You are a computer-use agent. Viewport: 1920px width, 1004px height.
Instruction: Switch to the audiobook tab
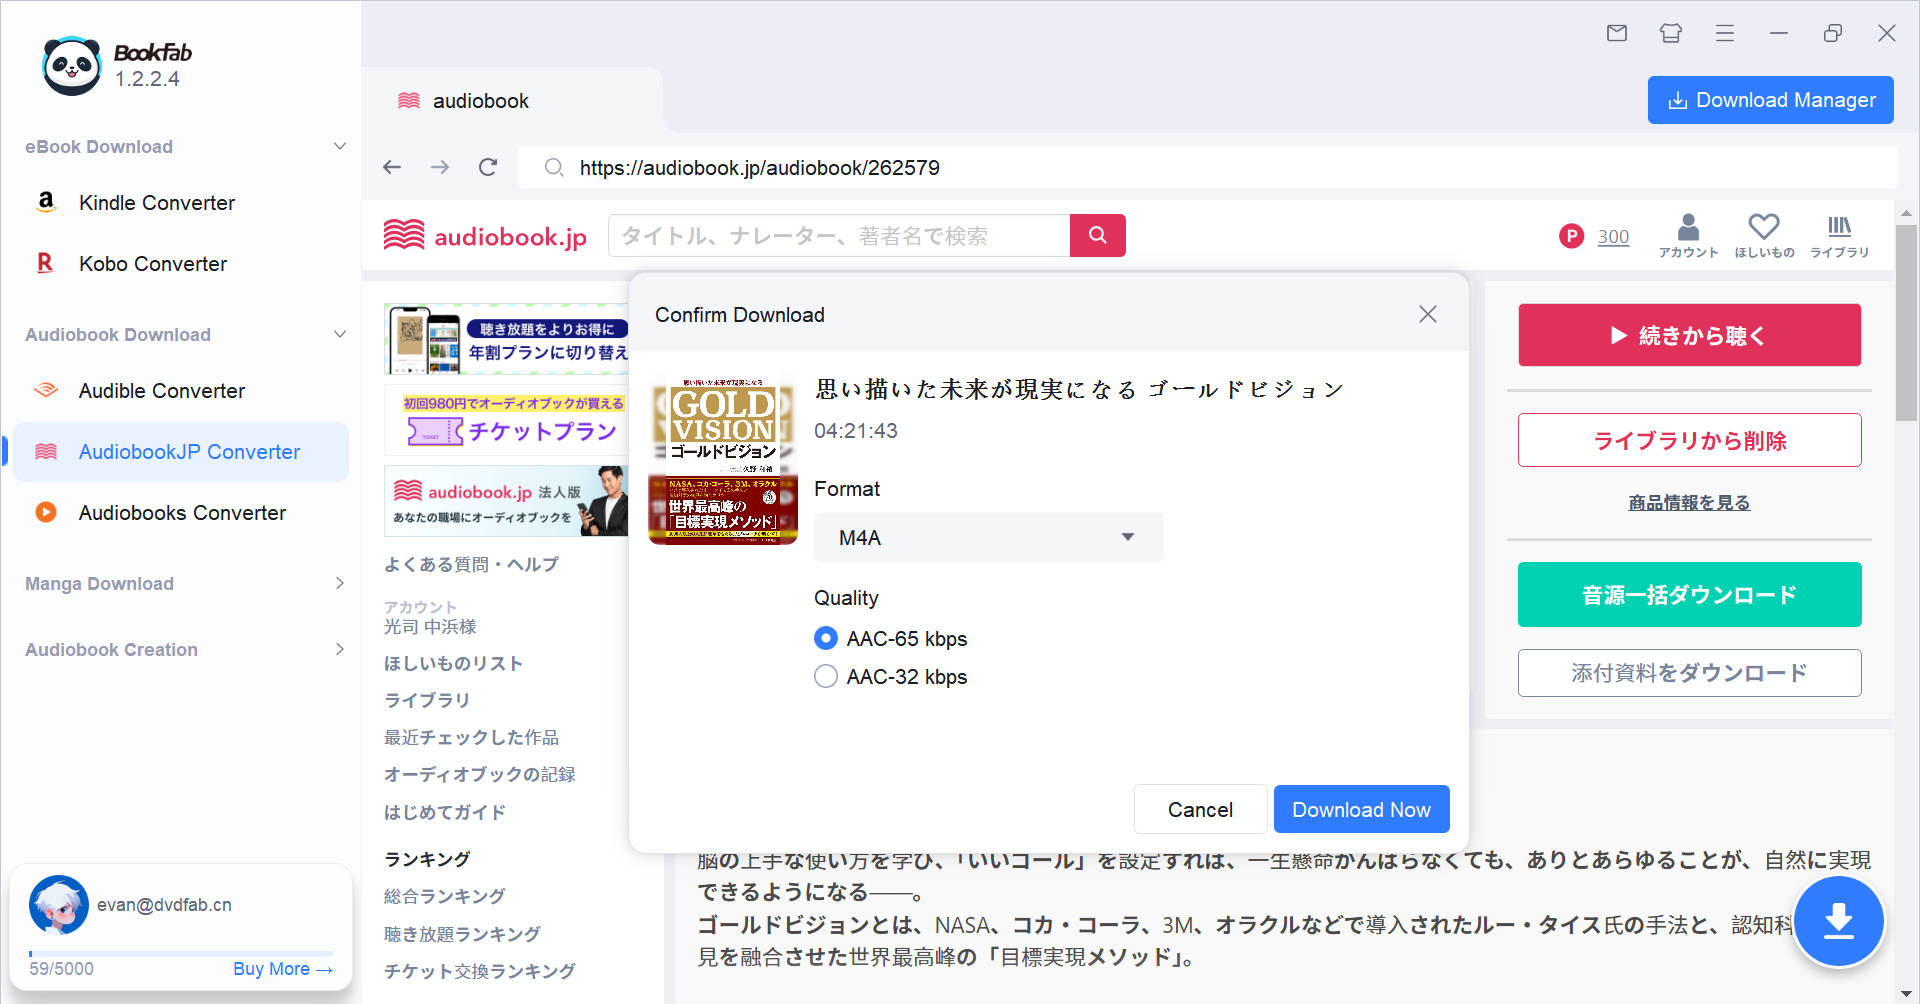tap(480, 101)
